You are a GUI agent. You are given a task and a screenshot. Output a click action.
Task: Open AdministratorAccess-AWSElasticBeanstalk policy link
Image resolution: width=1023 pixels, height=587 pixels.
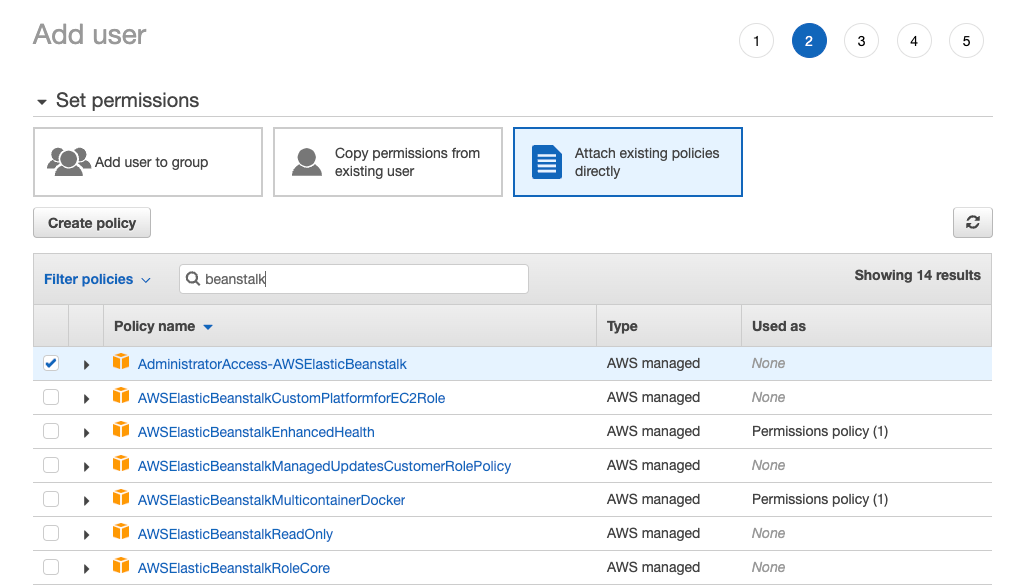[272, 364]
